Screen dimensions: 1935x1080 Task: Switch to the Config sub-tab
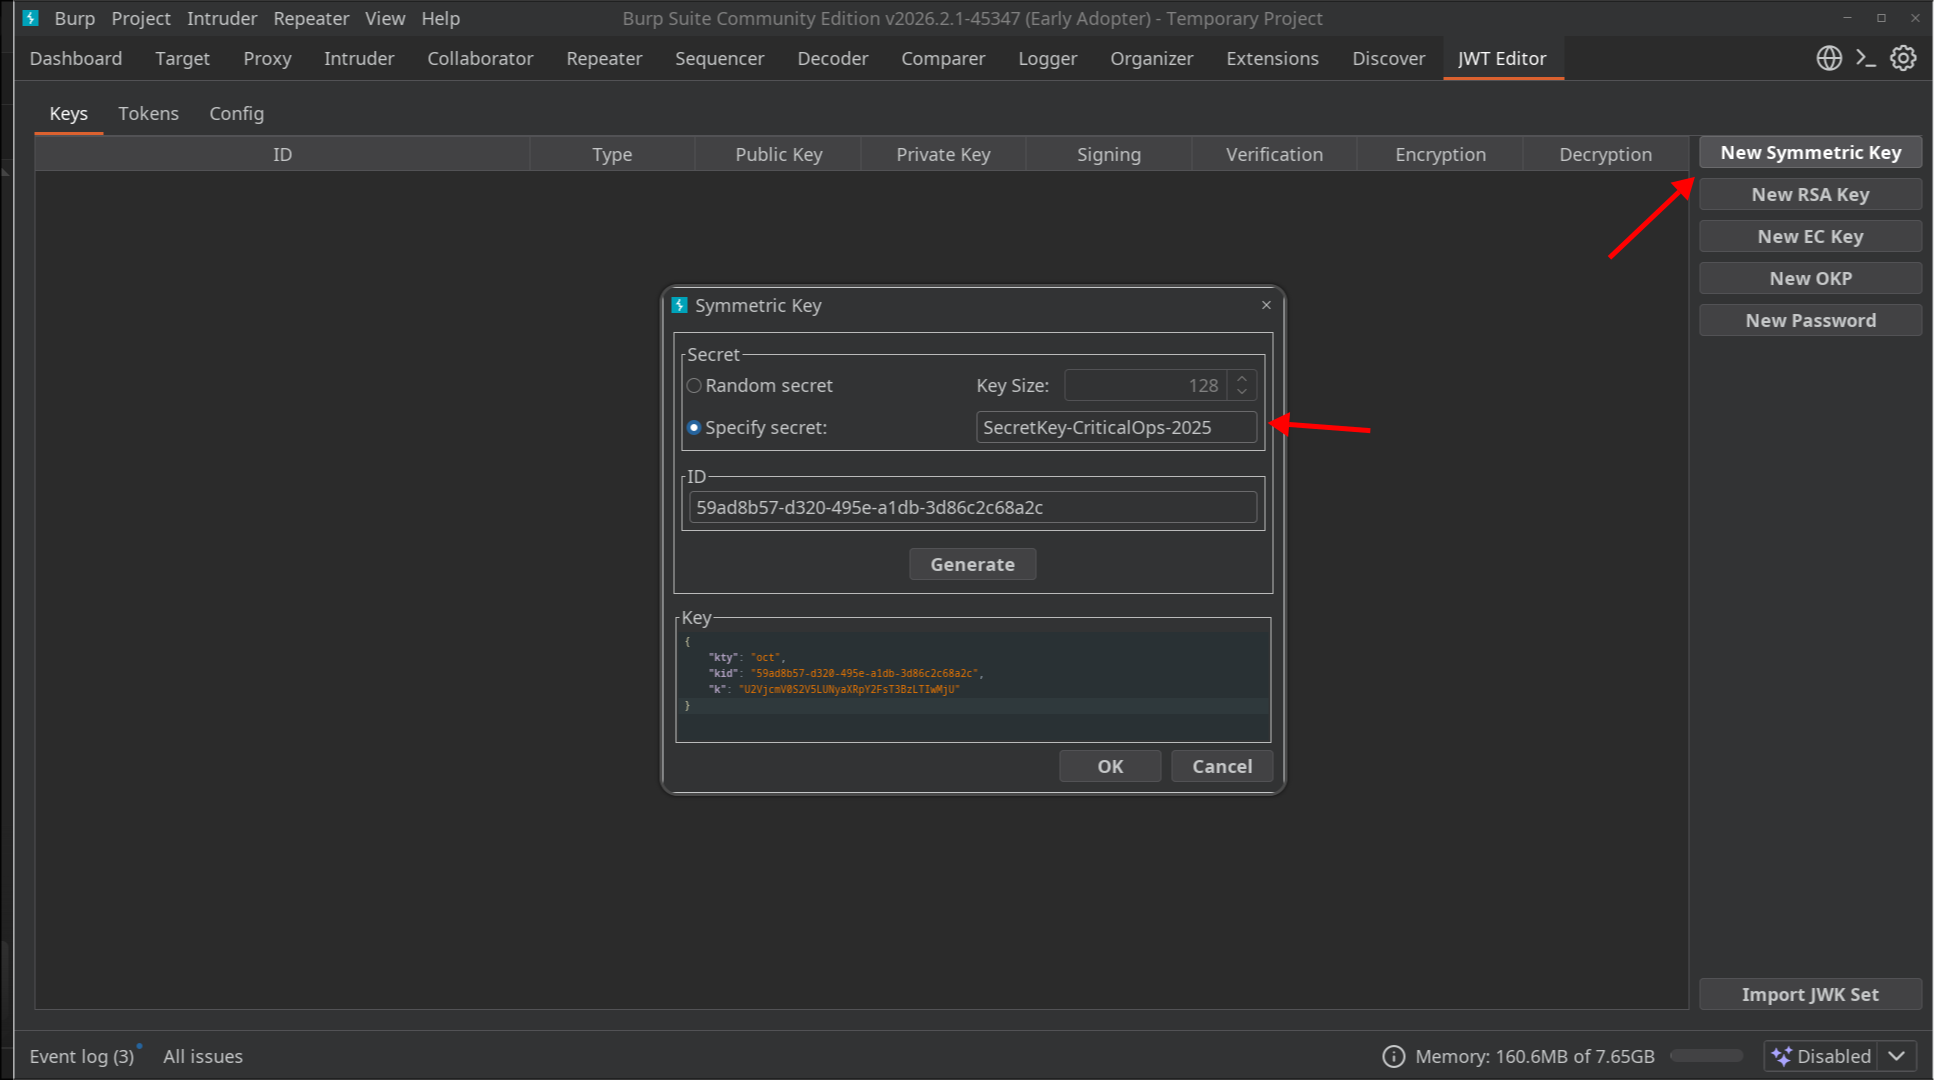point(237,114)
